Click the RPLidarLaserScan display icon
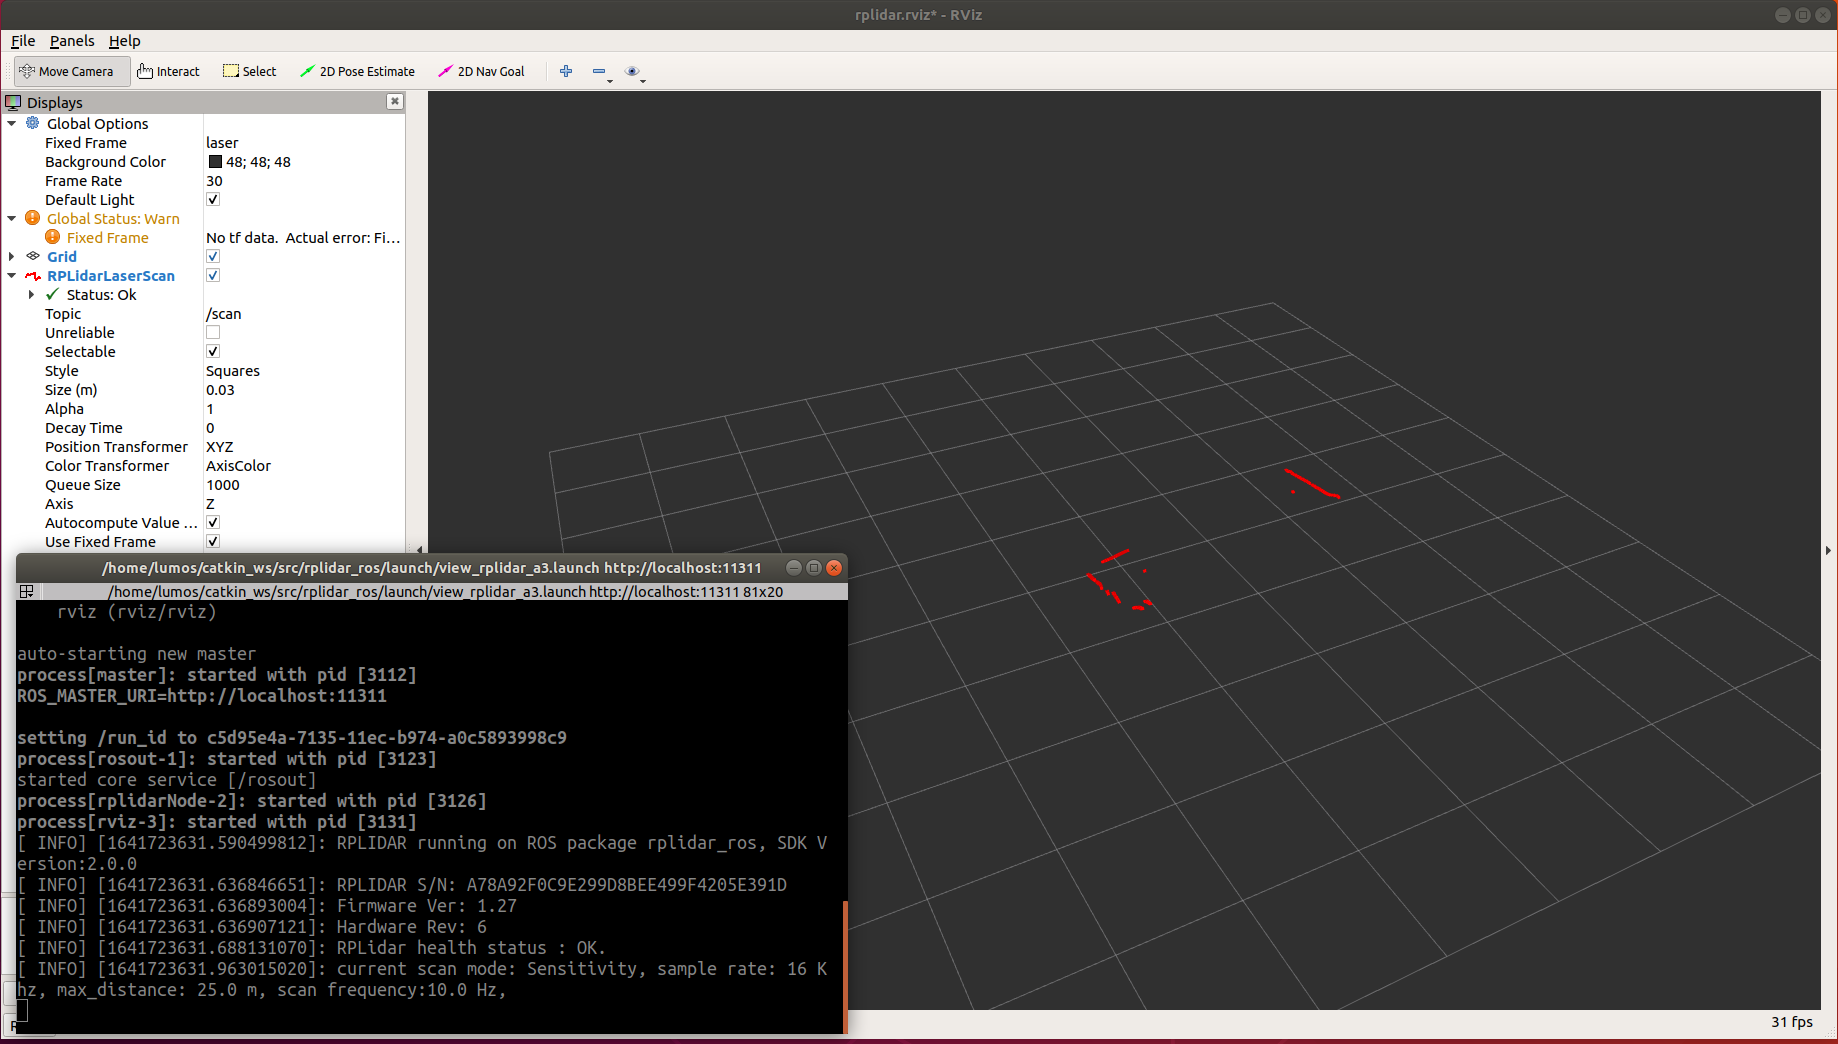The width and height of the screenshot is (1838, 1044). [33, 275]
